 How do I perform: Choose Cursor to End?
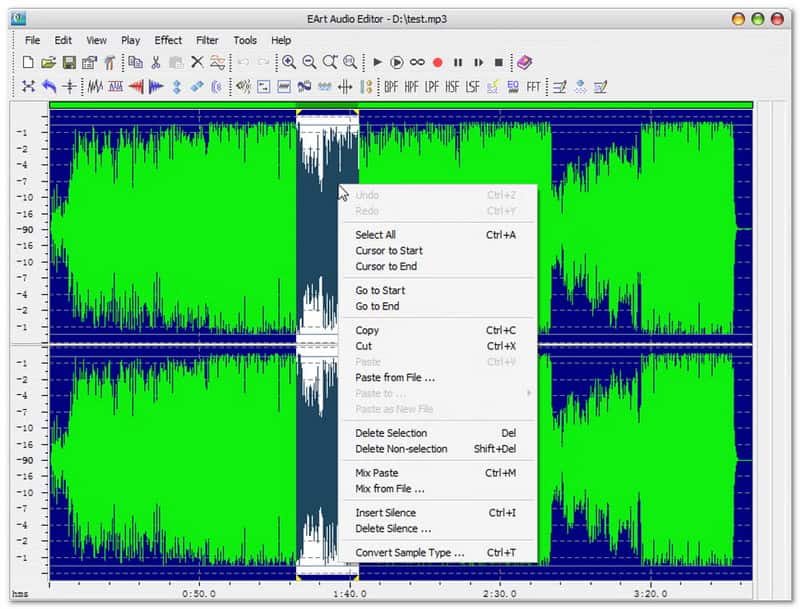[x=437, y=266]
